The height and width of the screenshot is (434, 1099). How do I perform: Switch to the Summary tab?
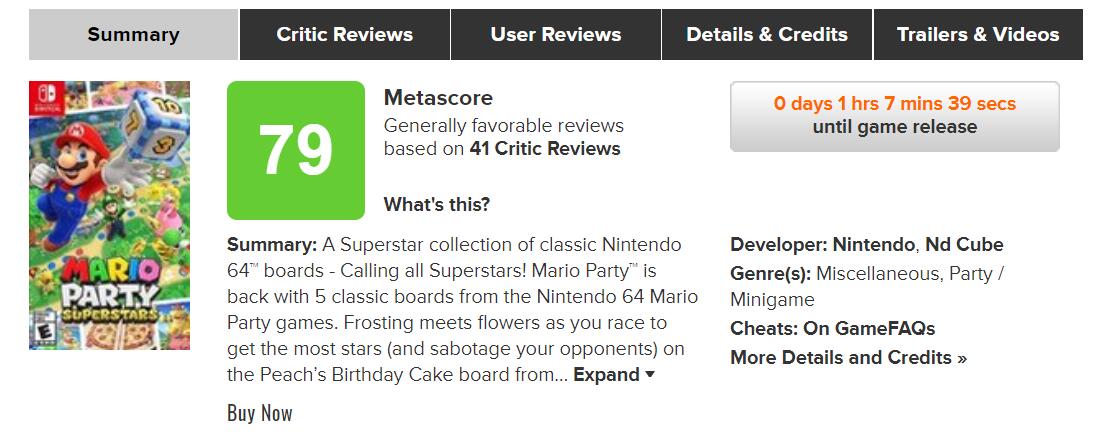point(133,35)
